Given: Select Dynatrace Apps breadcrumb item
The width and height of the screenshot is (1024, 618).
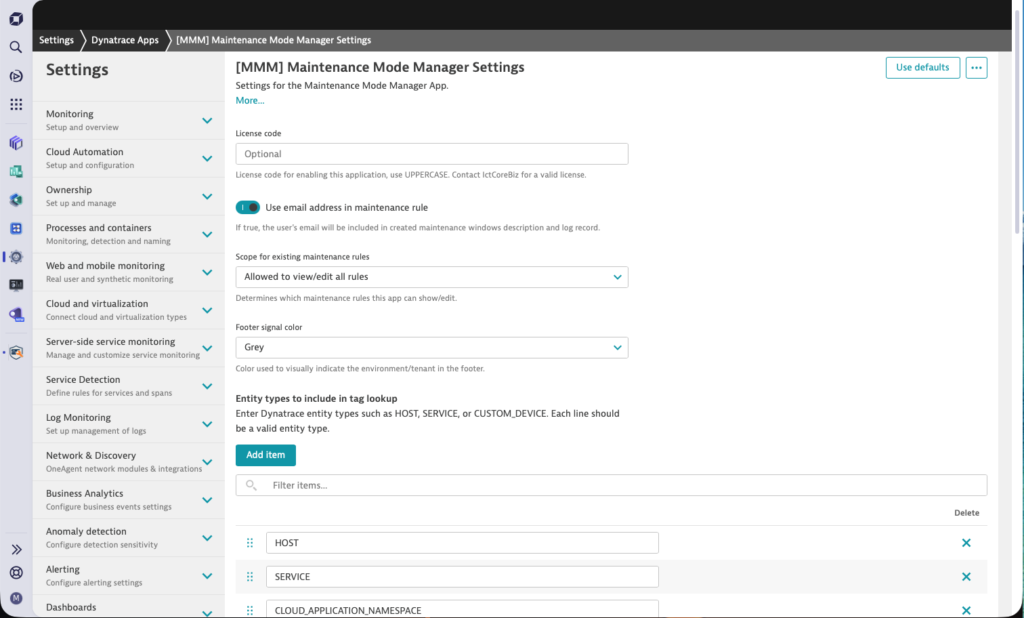Looking at the screenshot, I should click(x=125, y=40).
